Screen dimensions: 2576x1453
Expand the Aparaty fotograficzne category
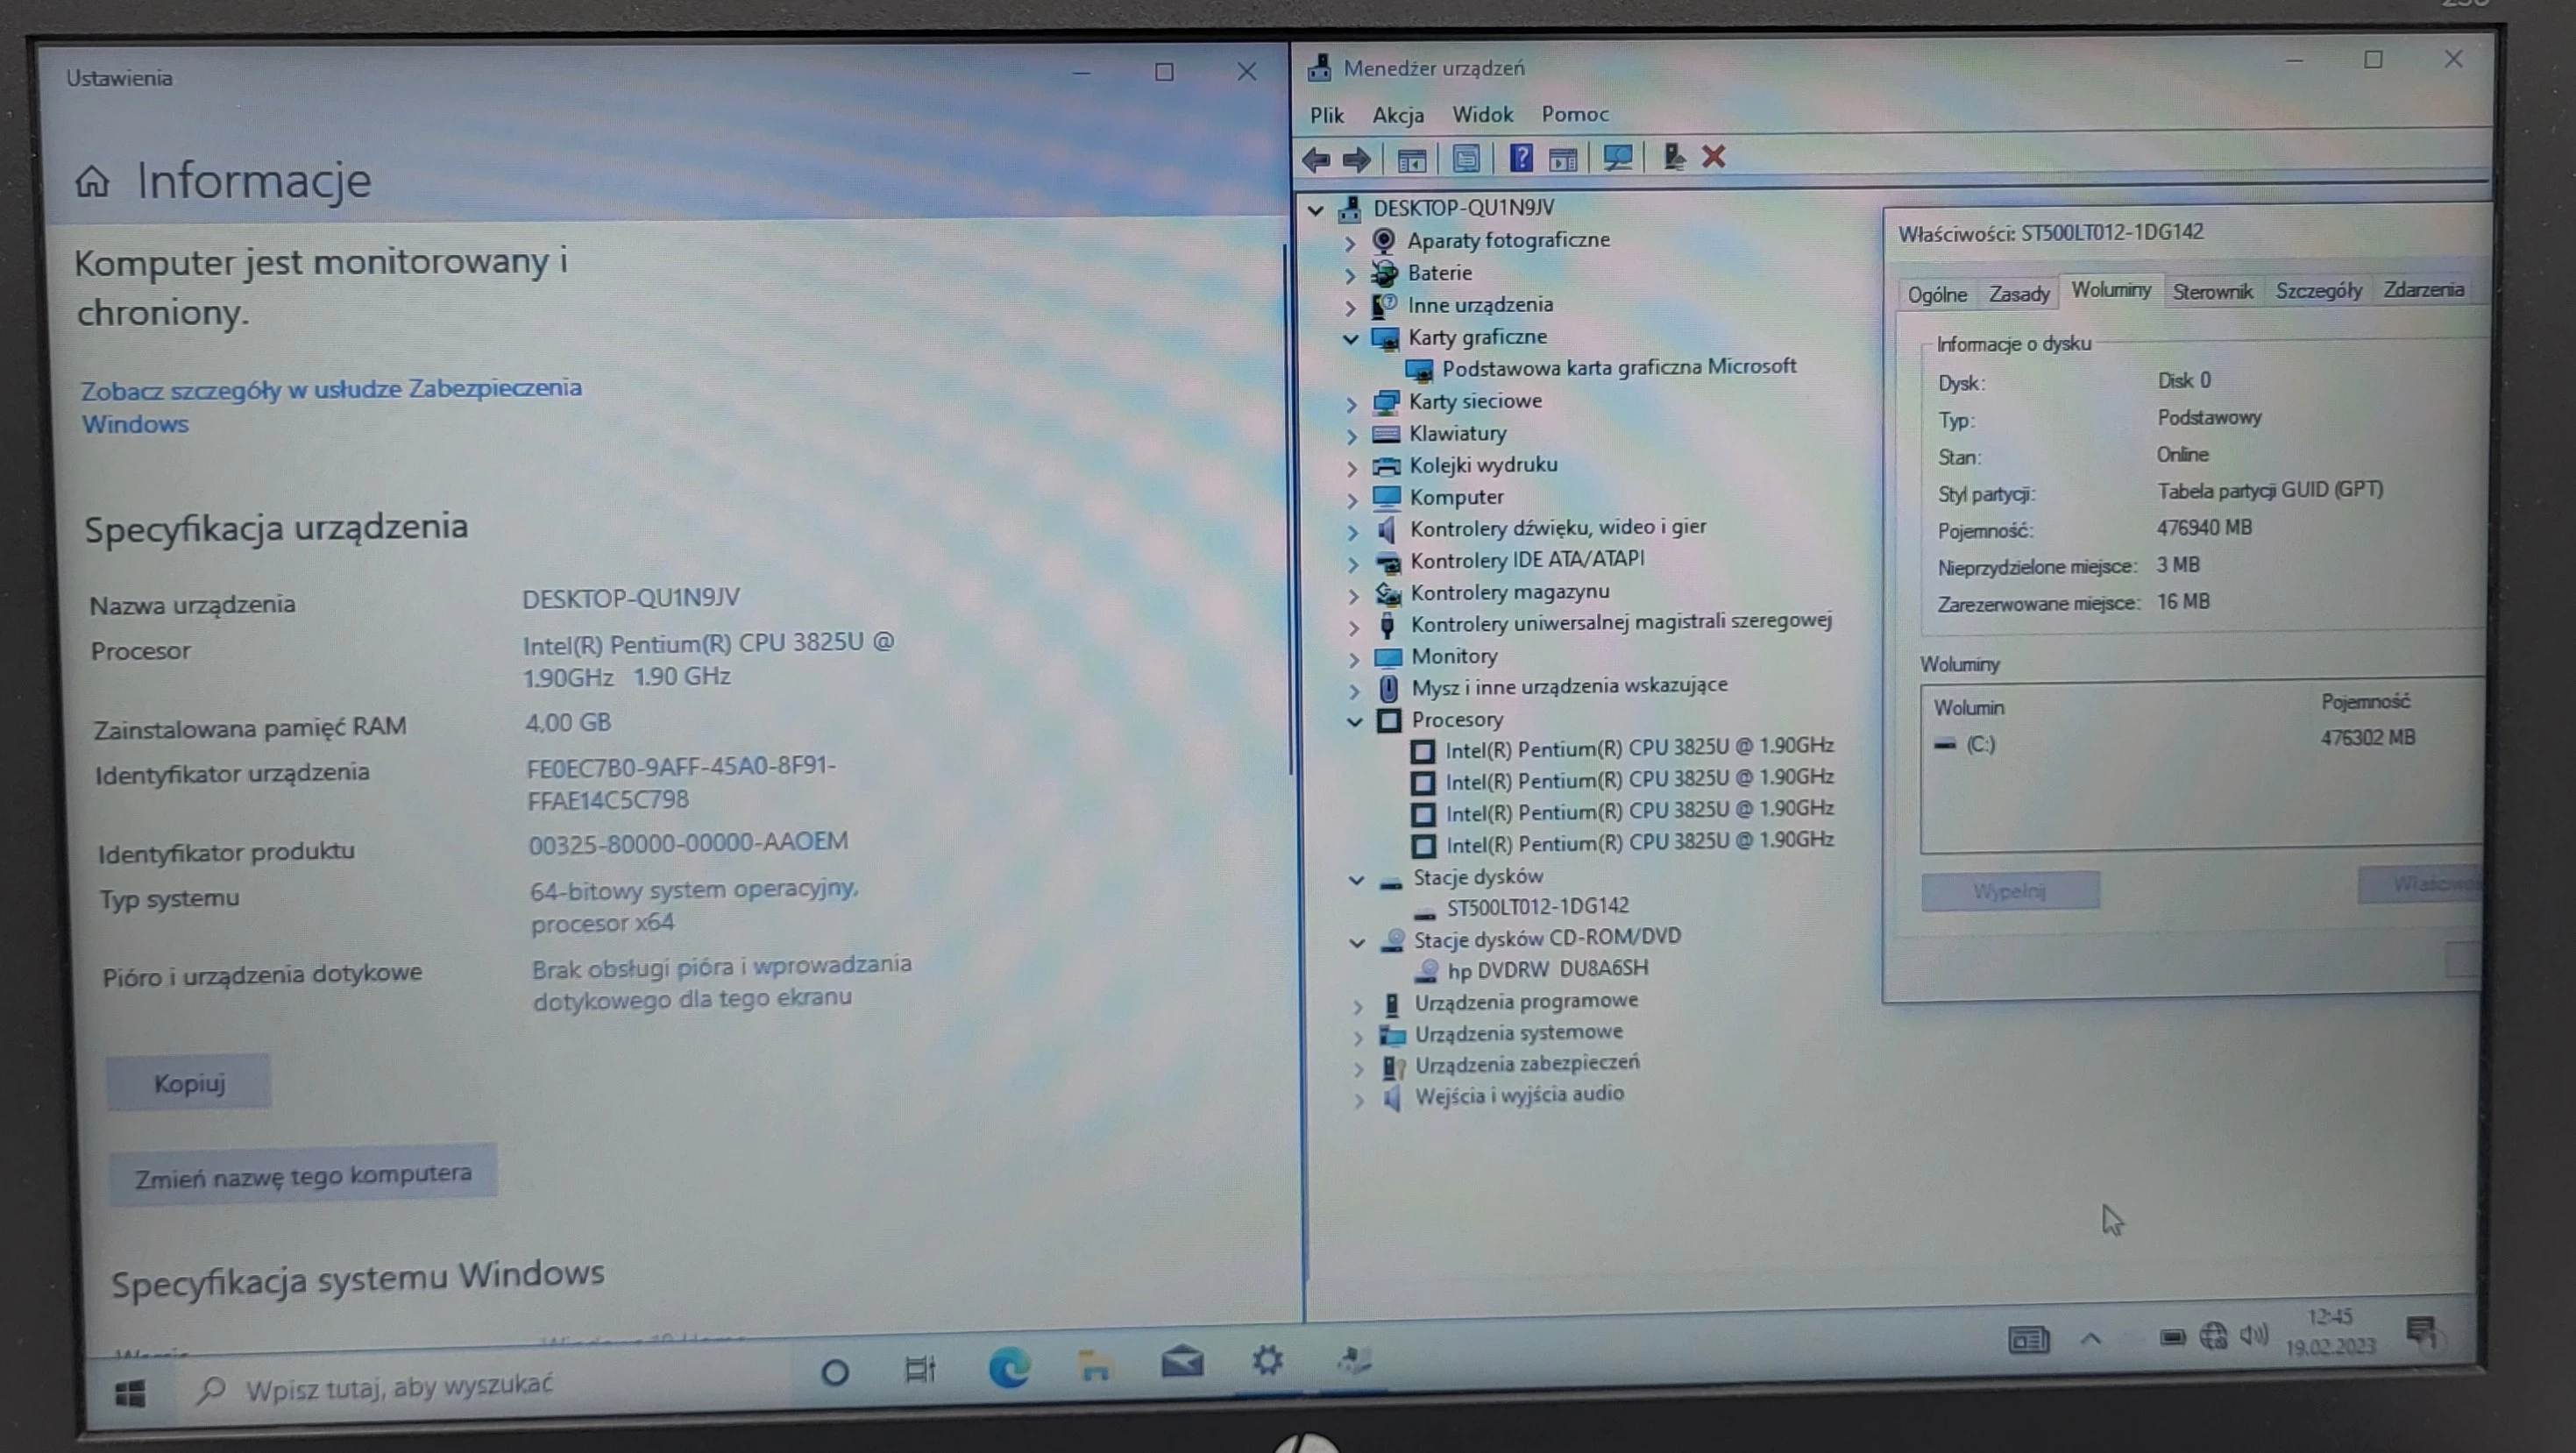(x=1349, y=242)
